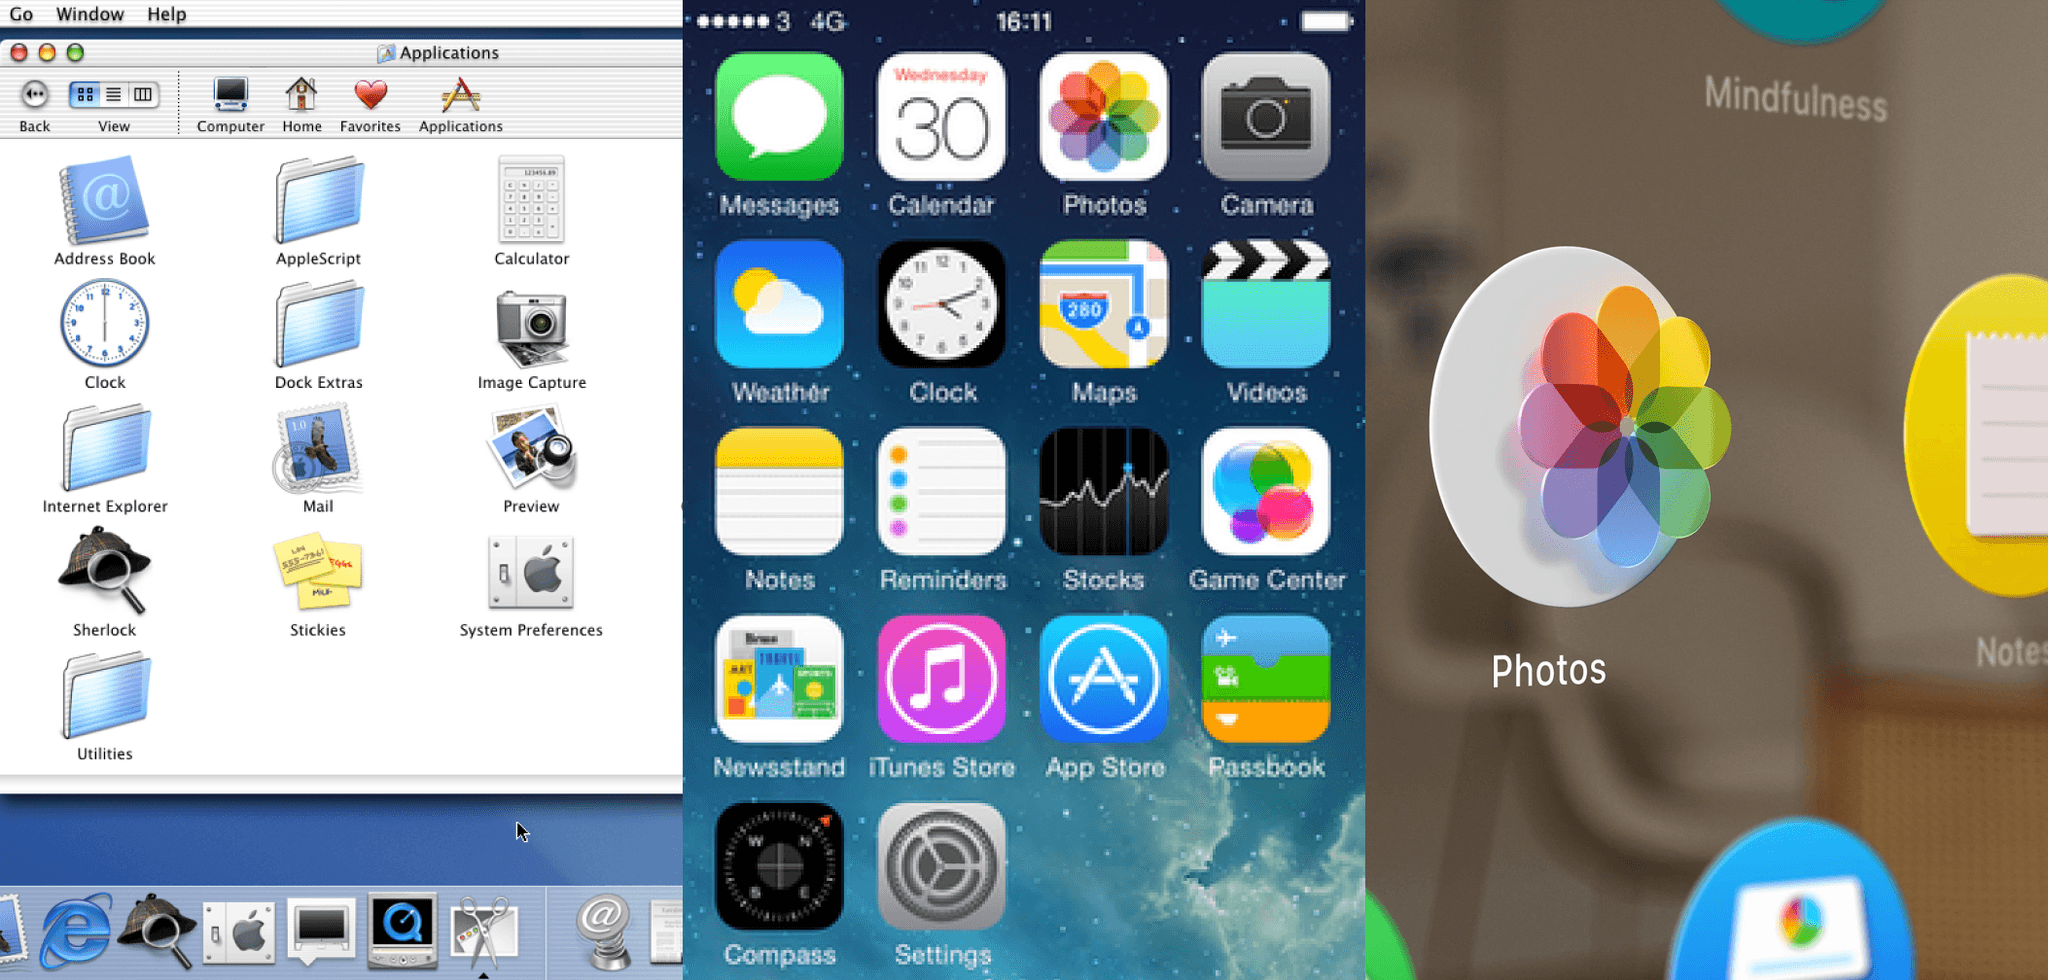Launch Sherlock from Applications window

(x=105, y=571)
